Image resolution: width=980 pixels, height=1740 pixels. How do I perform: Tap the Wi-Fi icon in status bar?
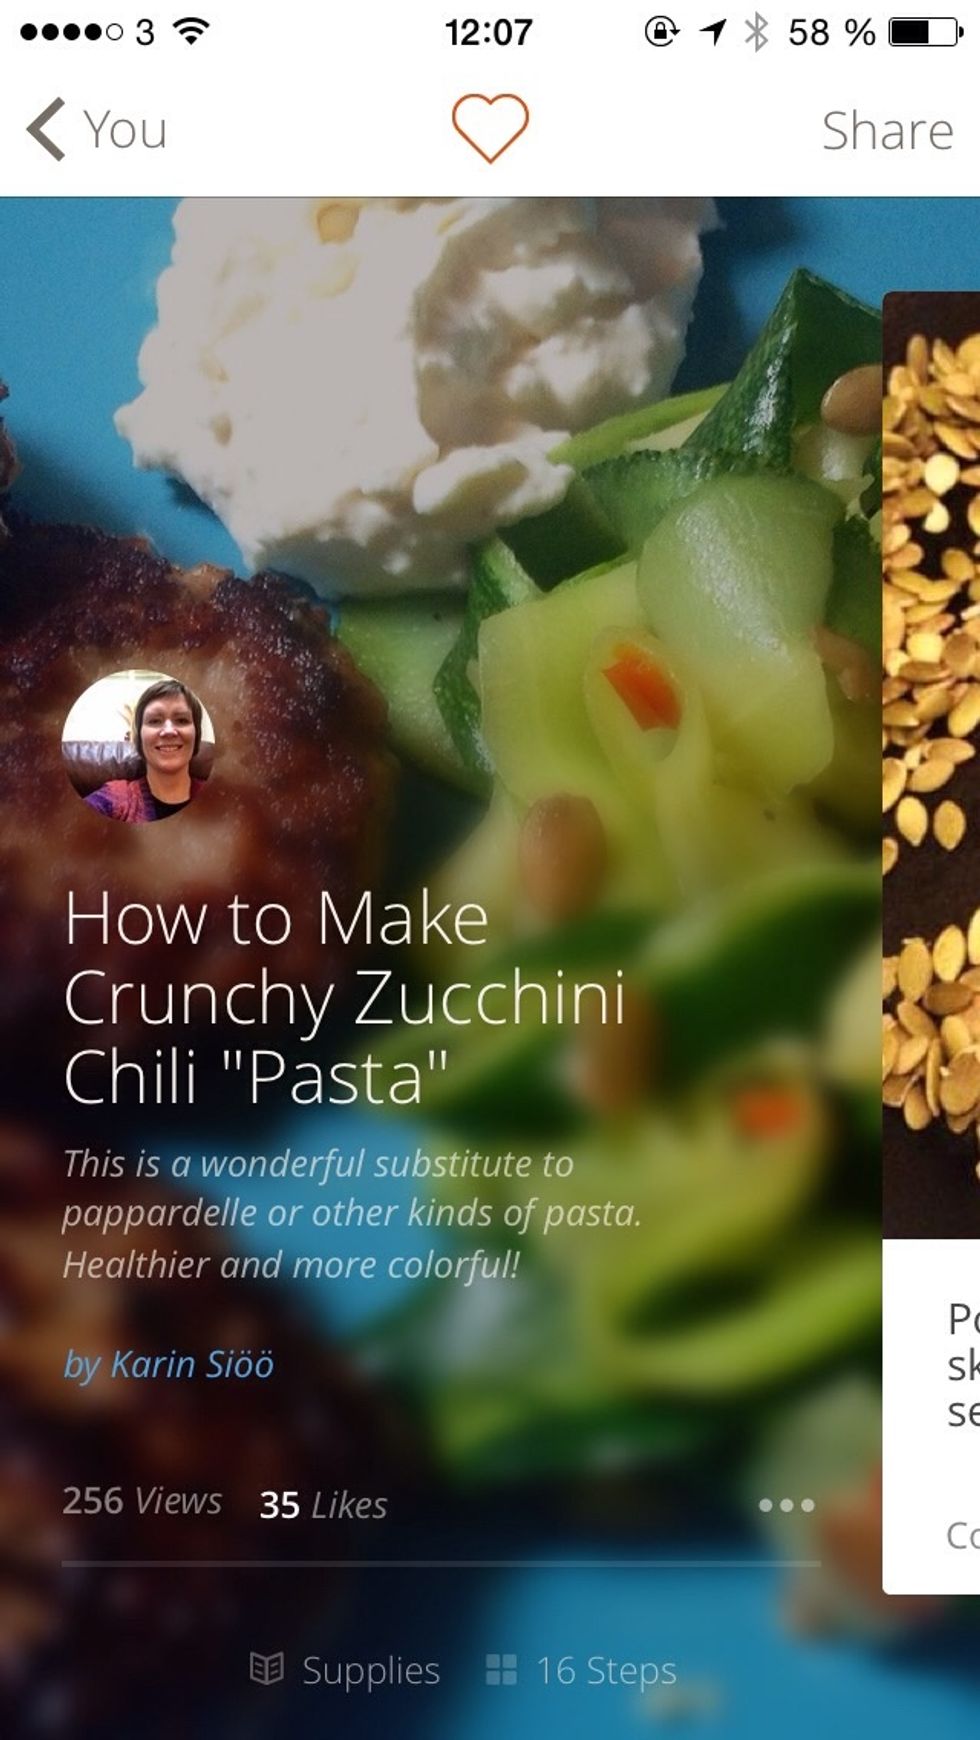click(x=191, y=31)
